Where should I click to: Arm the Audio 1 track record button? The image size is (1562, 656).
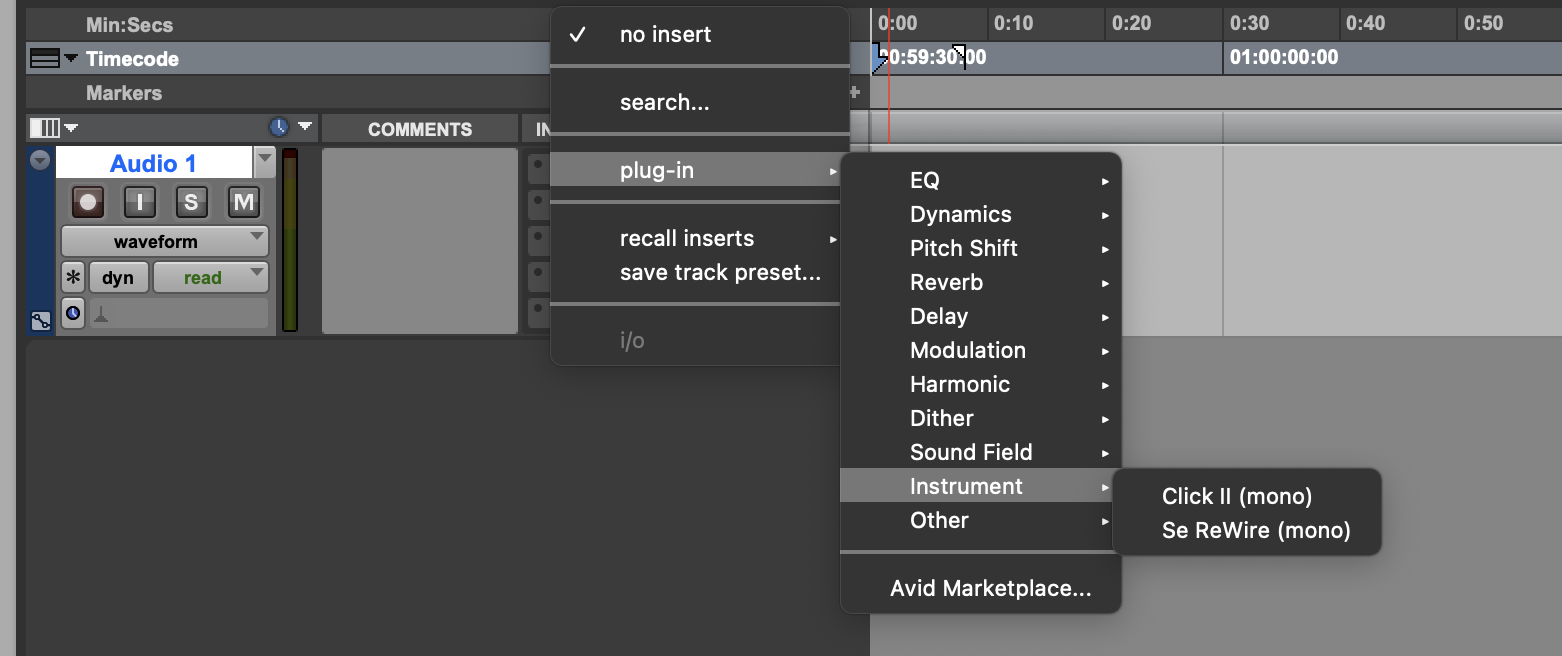[x=88, y=203]
